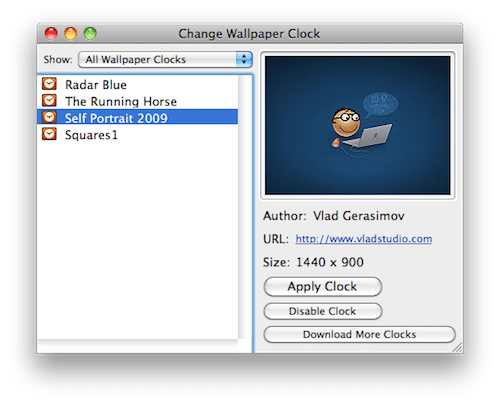Minimize the window using the yellow button
500x404 pixels.
[x=70, y=34]
